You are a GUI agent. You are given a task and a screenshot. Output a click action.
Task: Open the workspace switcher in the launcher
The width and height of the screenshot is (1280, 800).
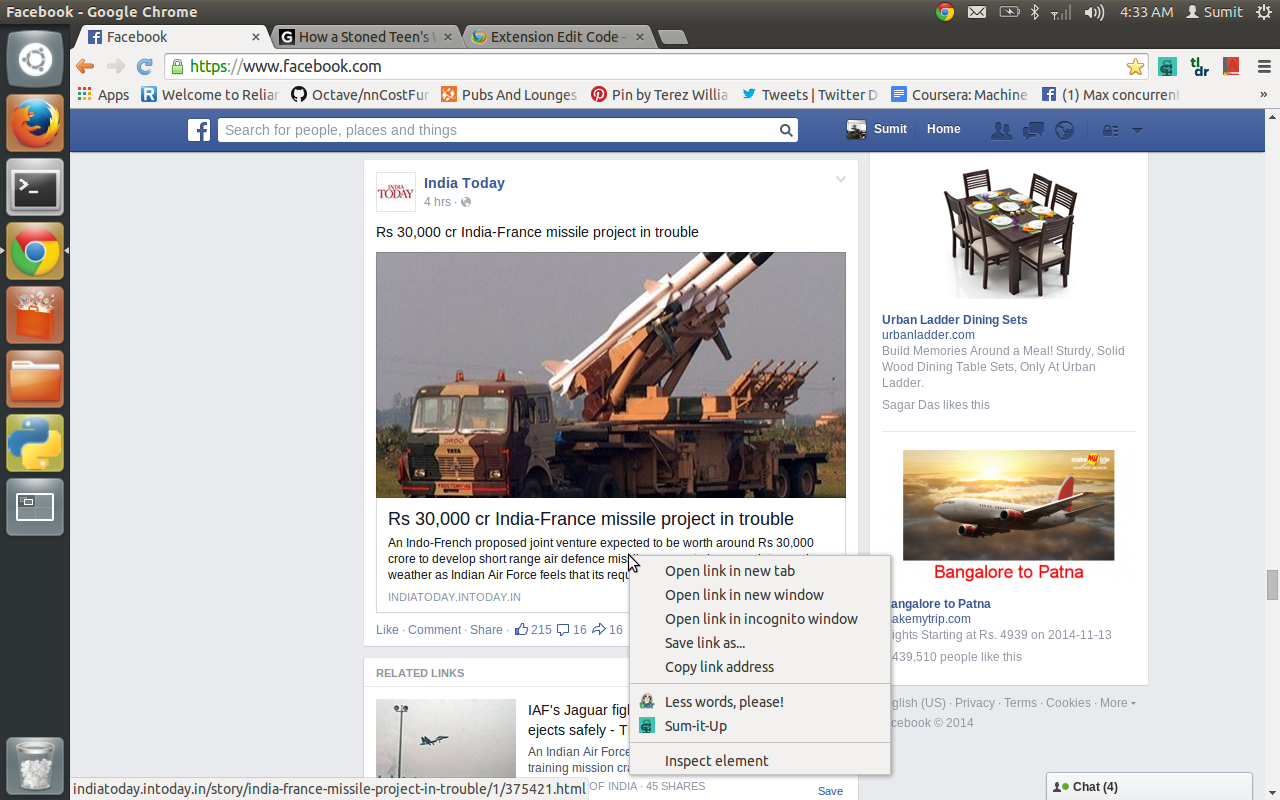point(35,507)
